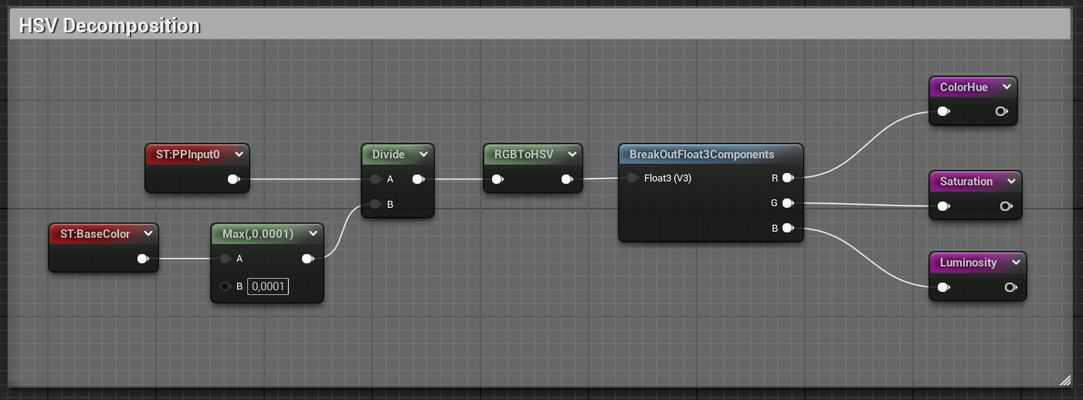Click the Float3 (V3) input pin
Screen dimensions: 1083x400
click(x=633, y=178)
